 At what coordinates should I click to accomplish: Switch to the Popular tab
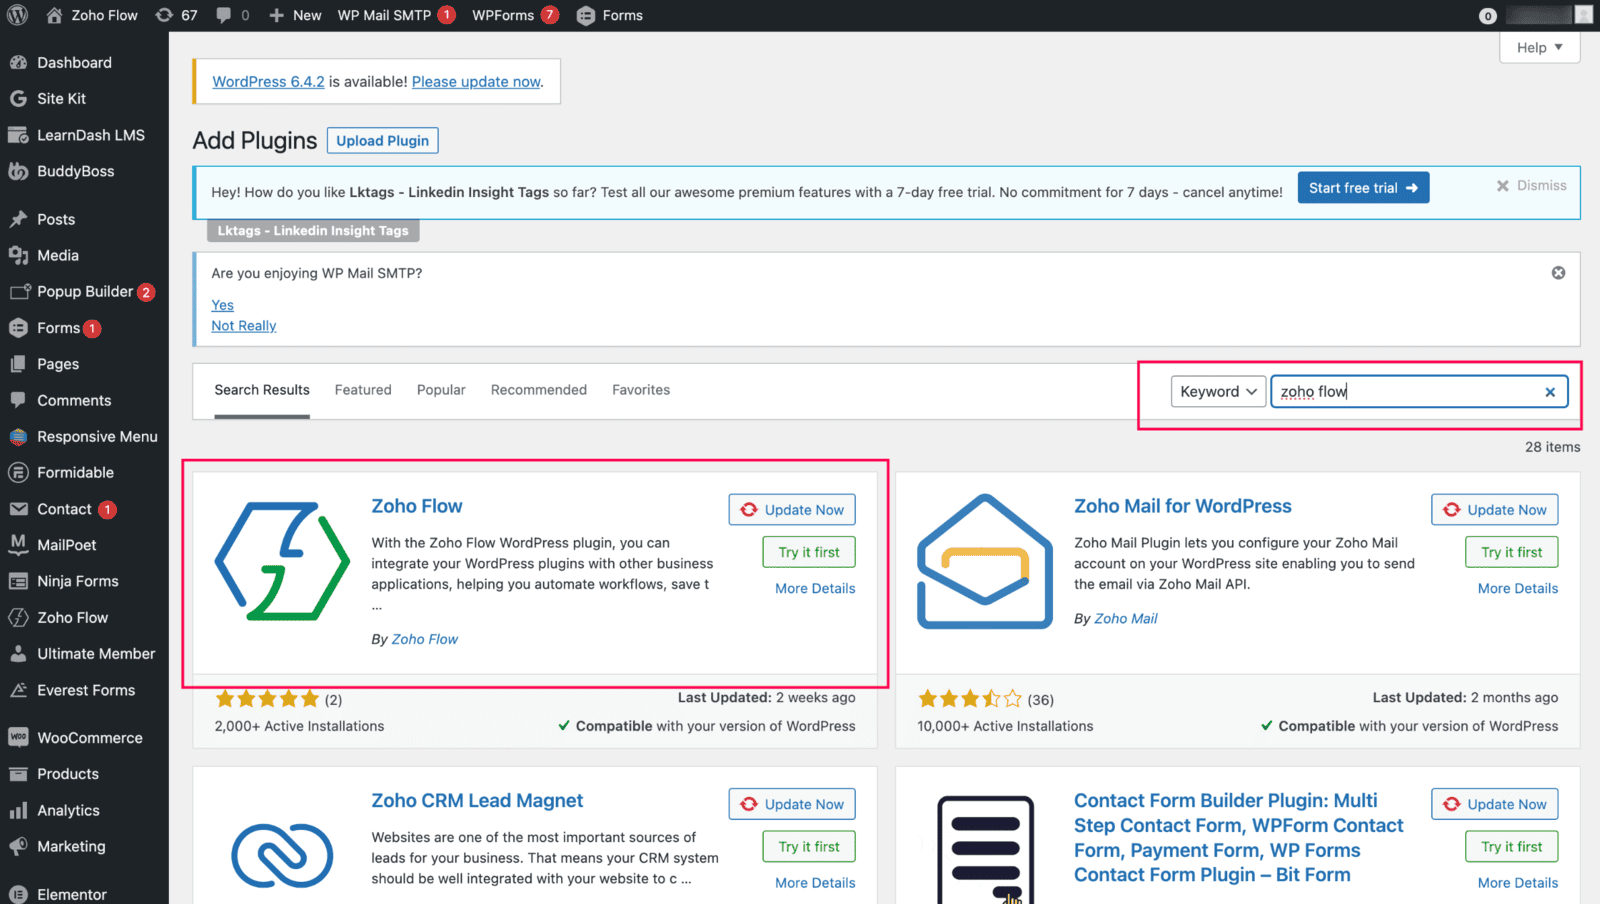(x=441, y=390)
